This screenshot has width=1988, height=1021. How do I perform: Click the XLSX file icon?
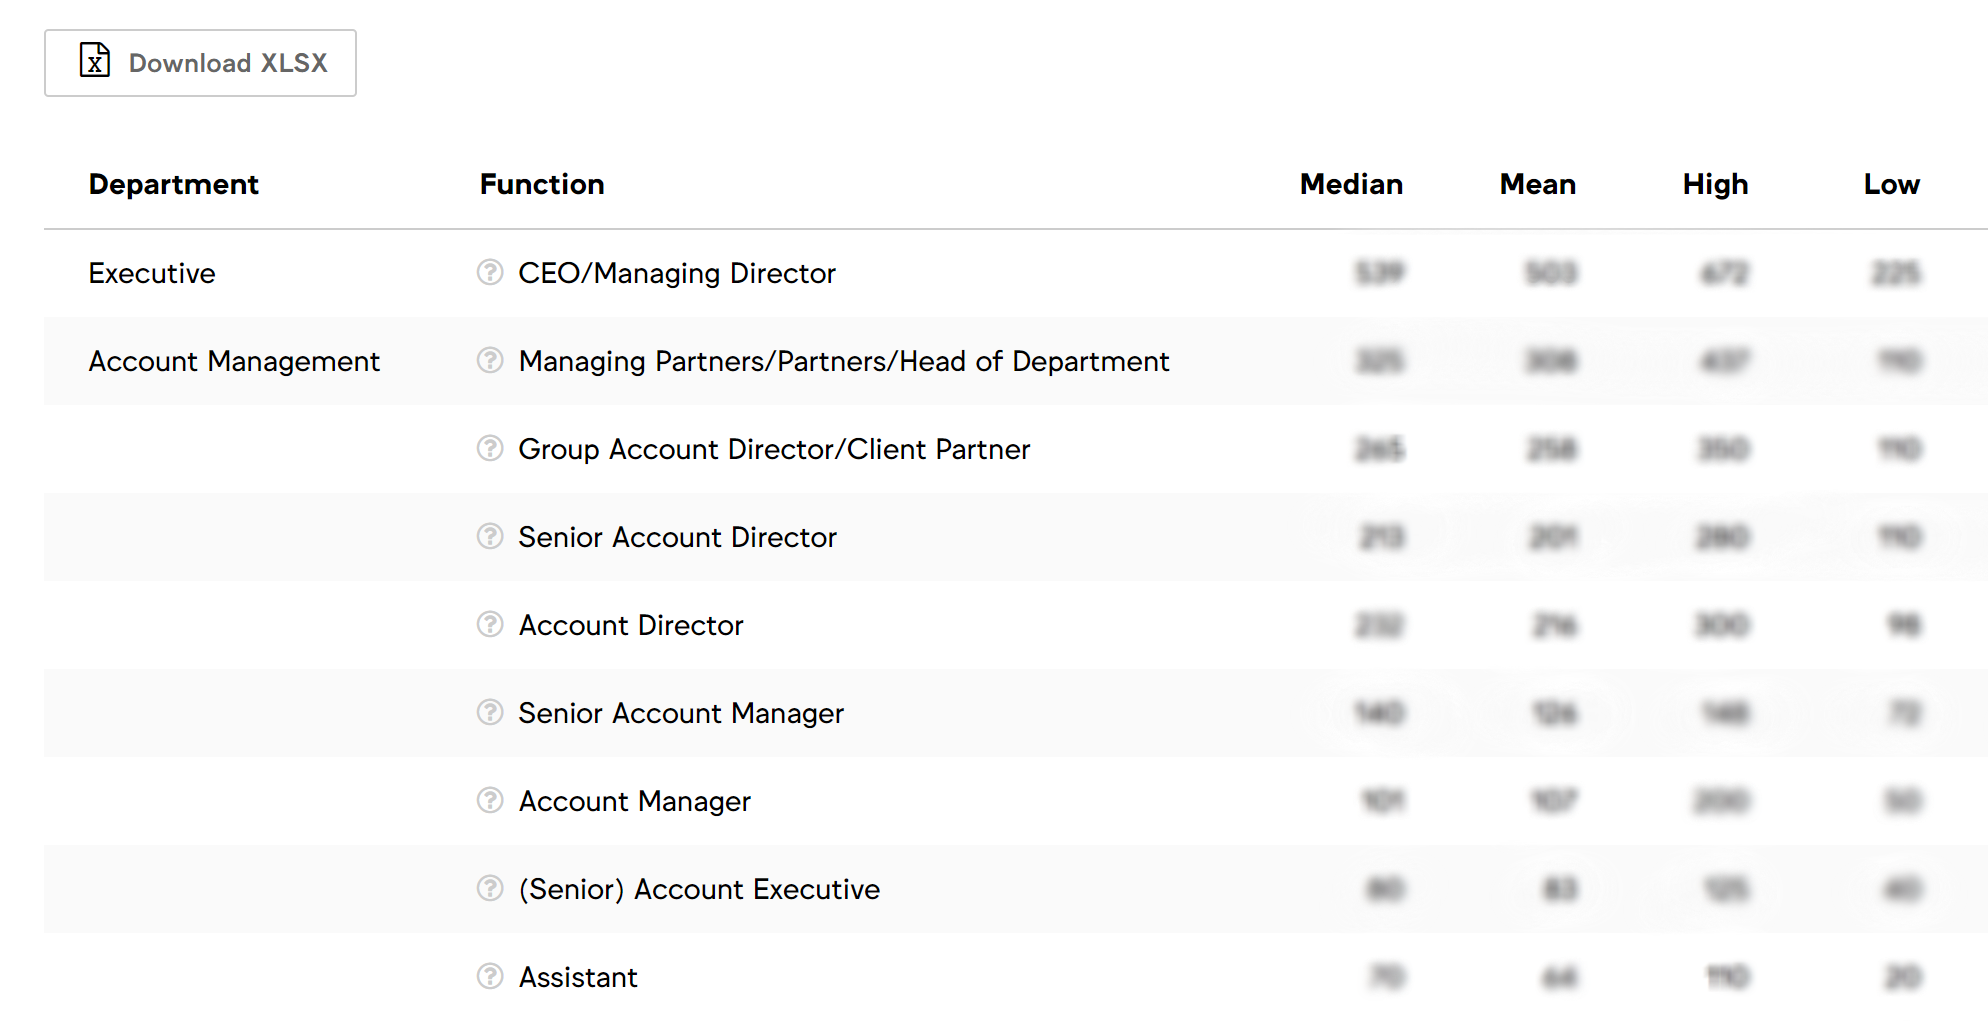(95, 61)
